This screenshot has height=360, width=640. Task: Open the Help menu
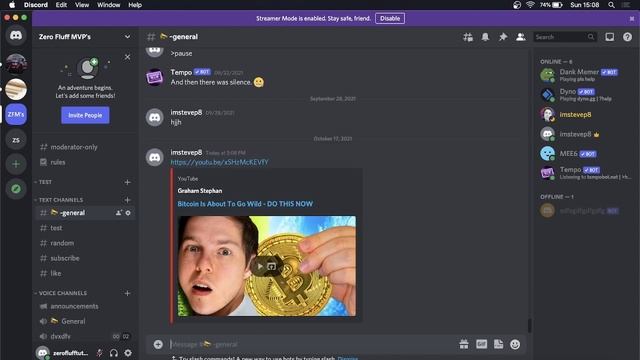click(x=135, y=5)
